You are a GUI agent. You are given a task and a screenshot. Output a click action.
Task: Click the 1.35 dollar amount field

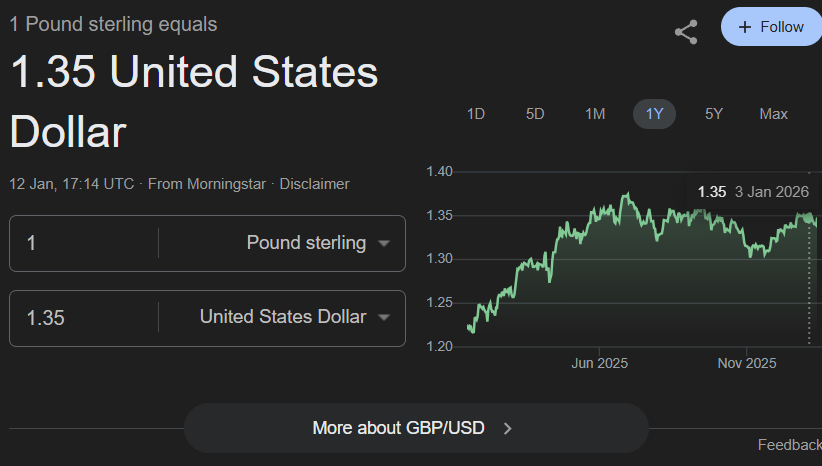[x=85, y=318]
